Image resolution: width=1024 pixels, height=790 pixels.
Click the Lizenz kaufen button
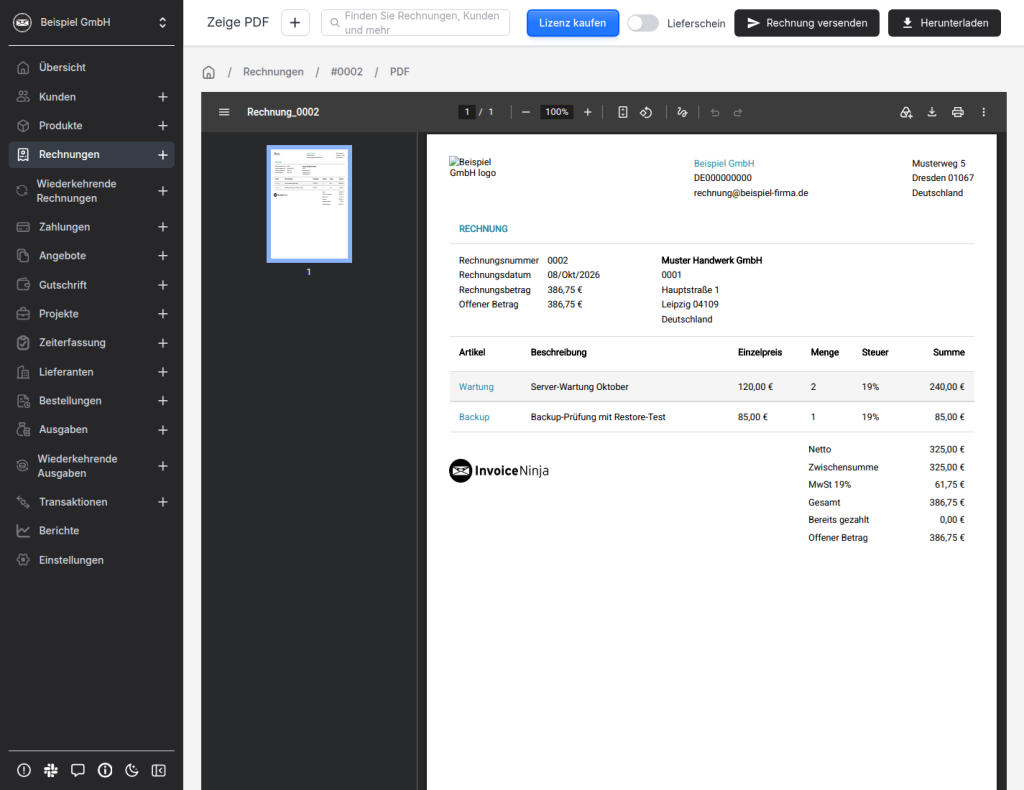click(x=572, y=23)
